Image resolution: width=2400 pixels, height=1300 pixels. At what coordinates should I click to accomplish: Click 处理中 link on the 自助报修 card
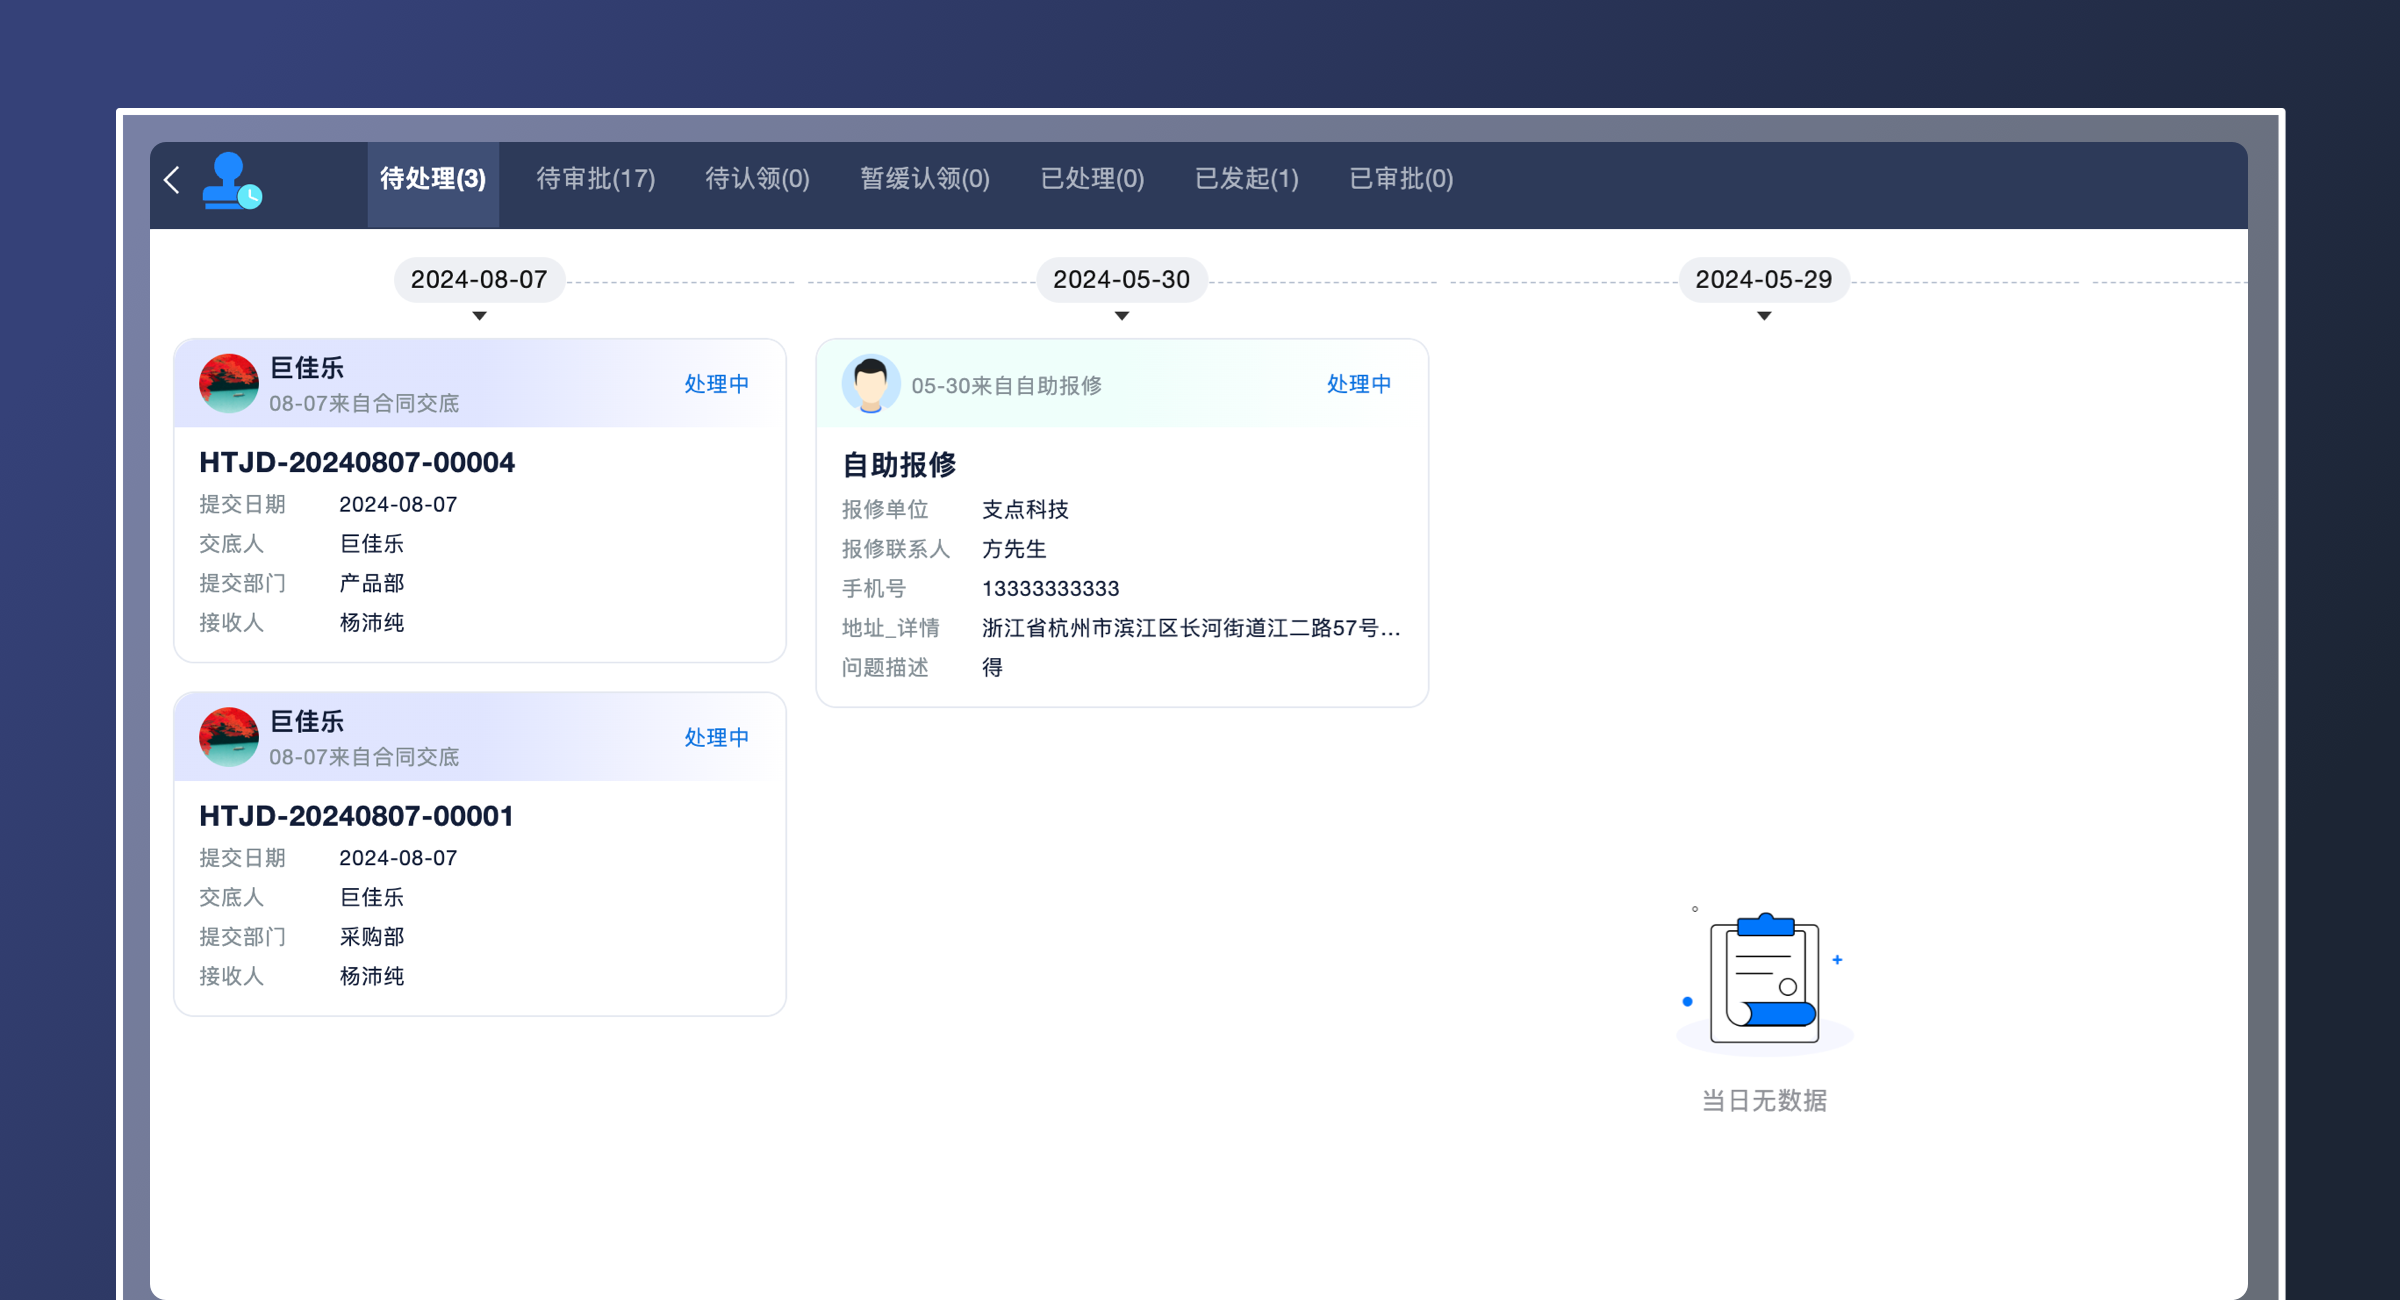coord(1359,383)
